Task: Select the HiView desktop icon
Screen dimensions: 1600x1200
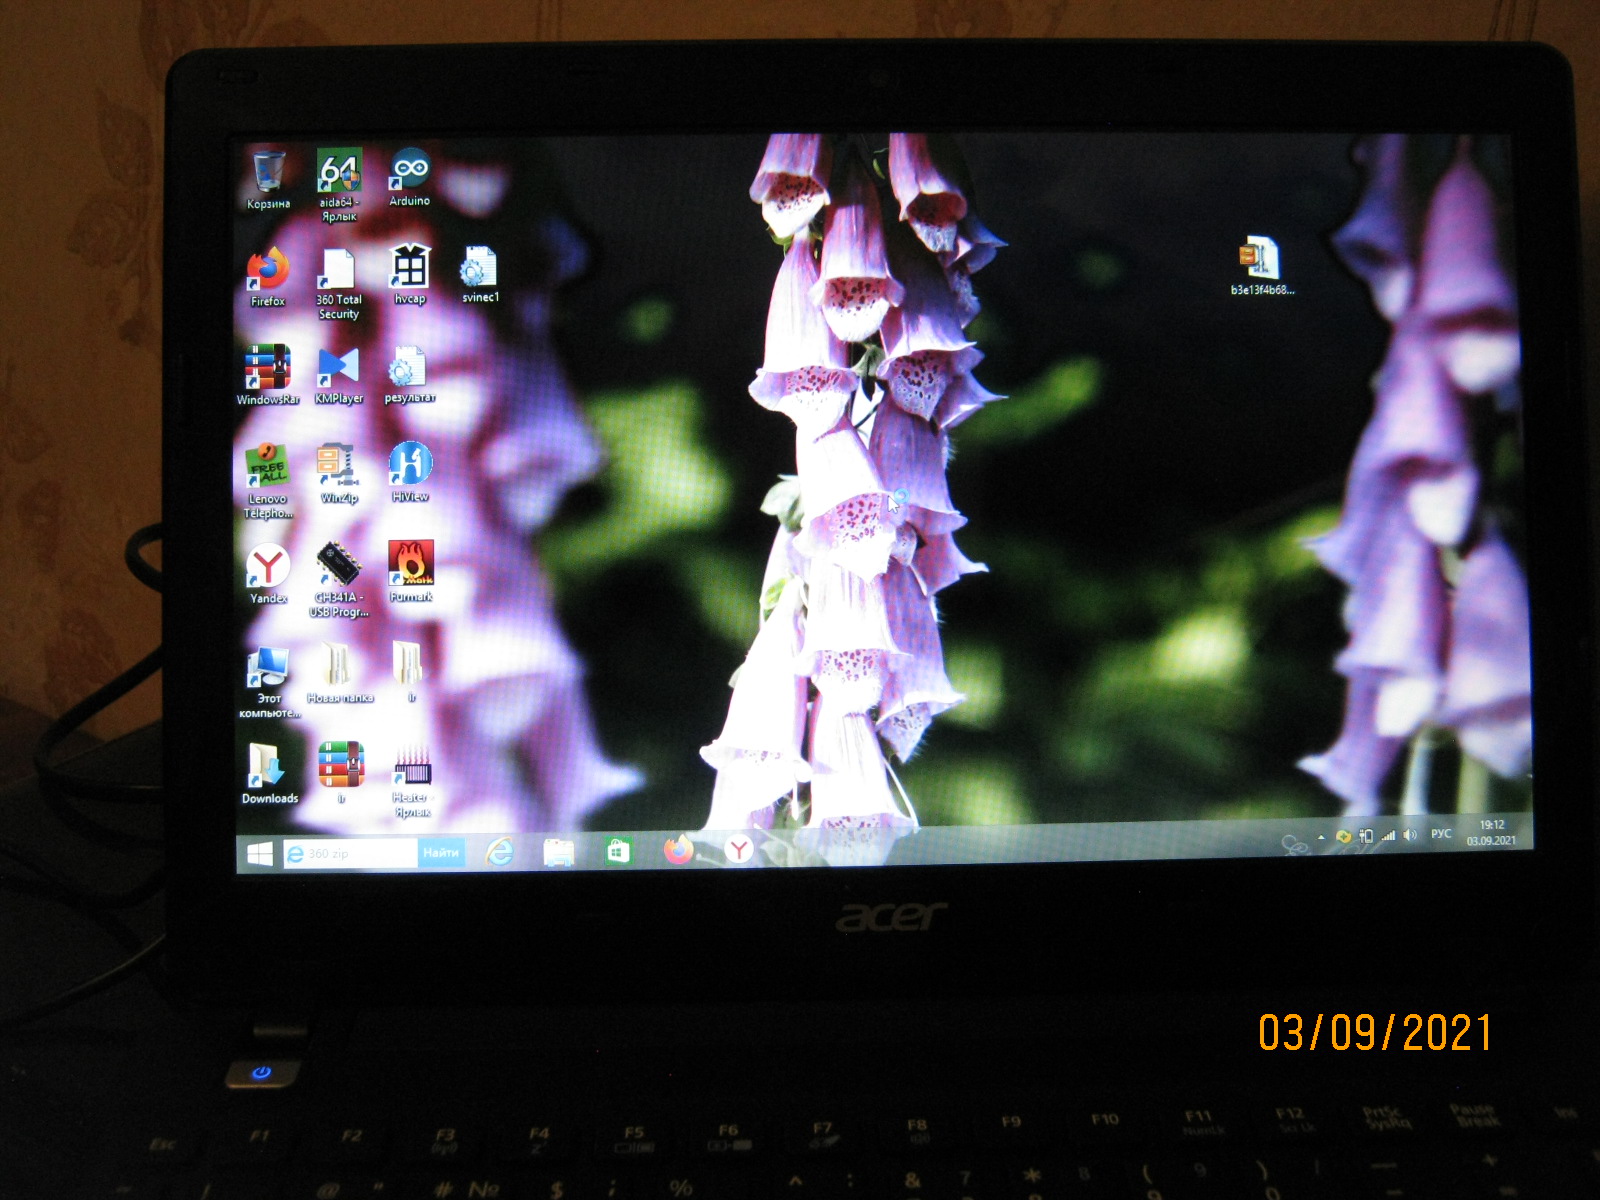Action: click(410, 466)
